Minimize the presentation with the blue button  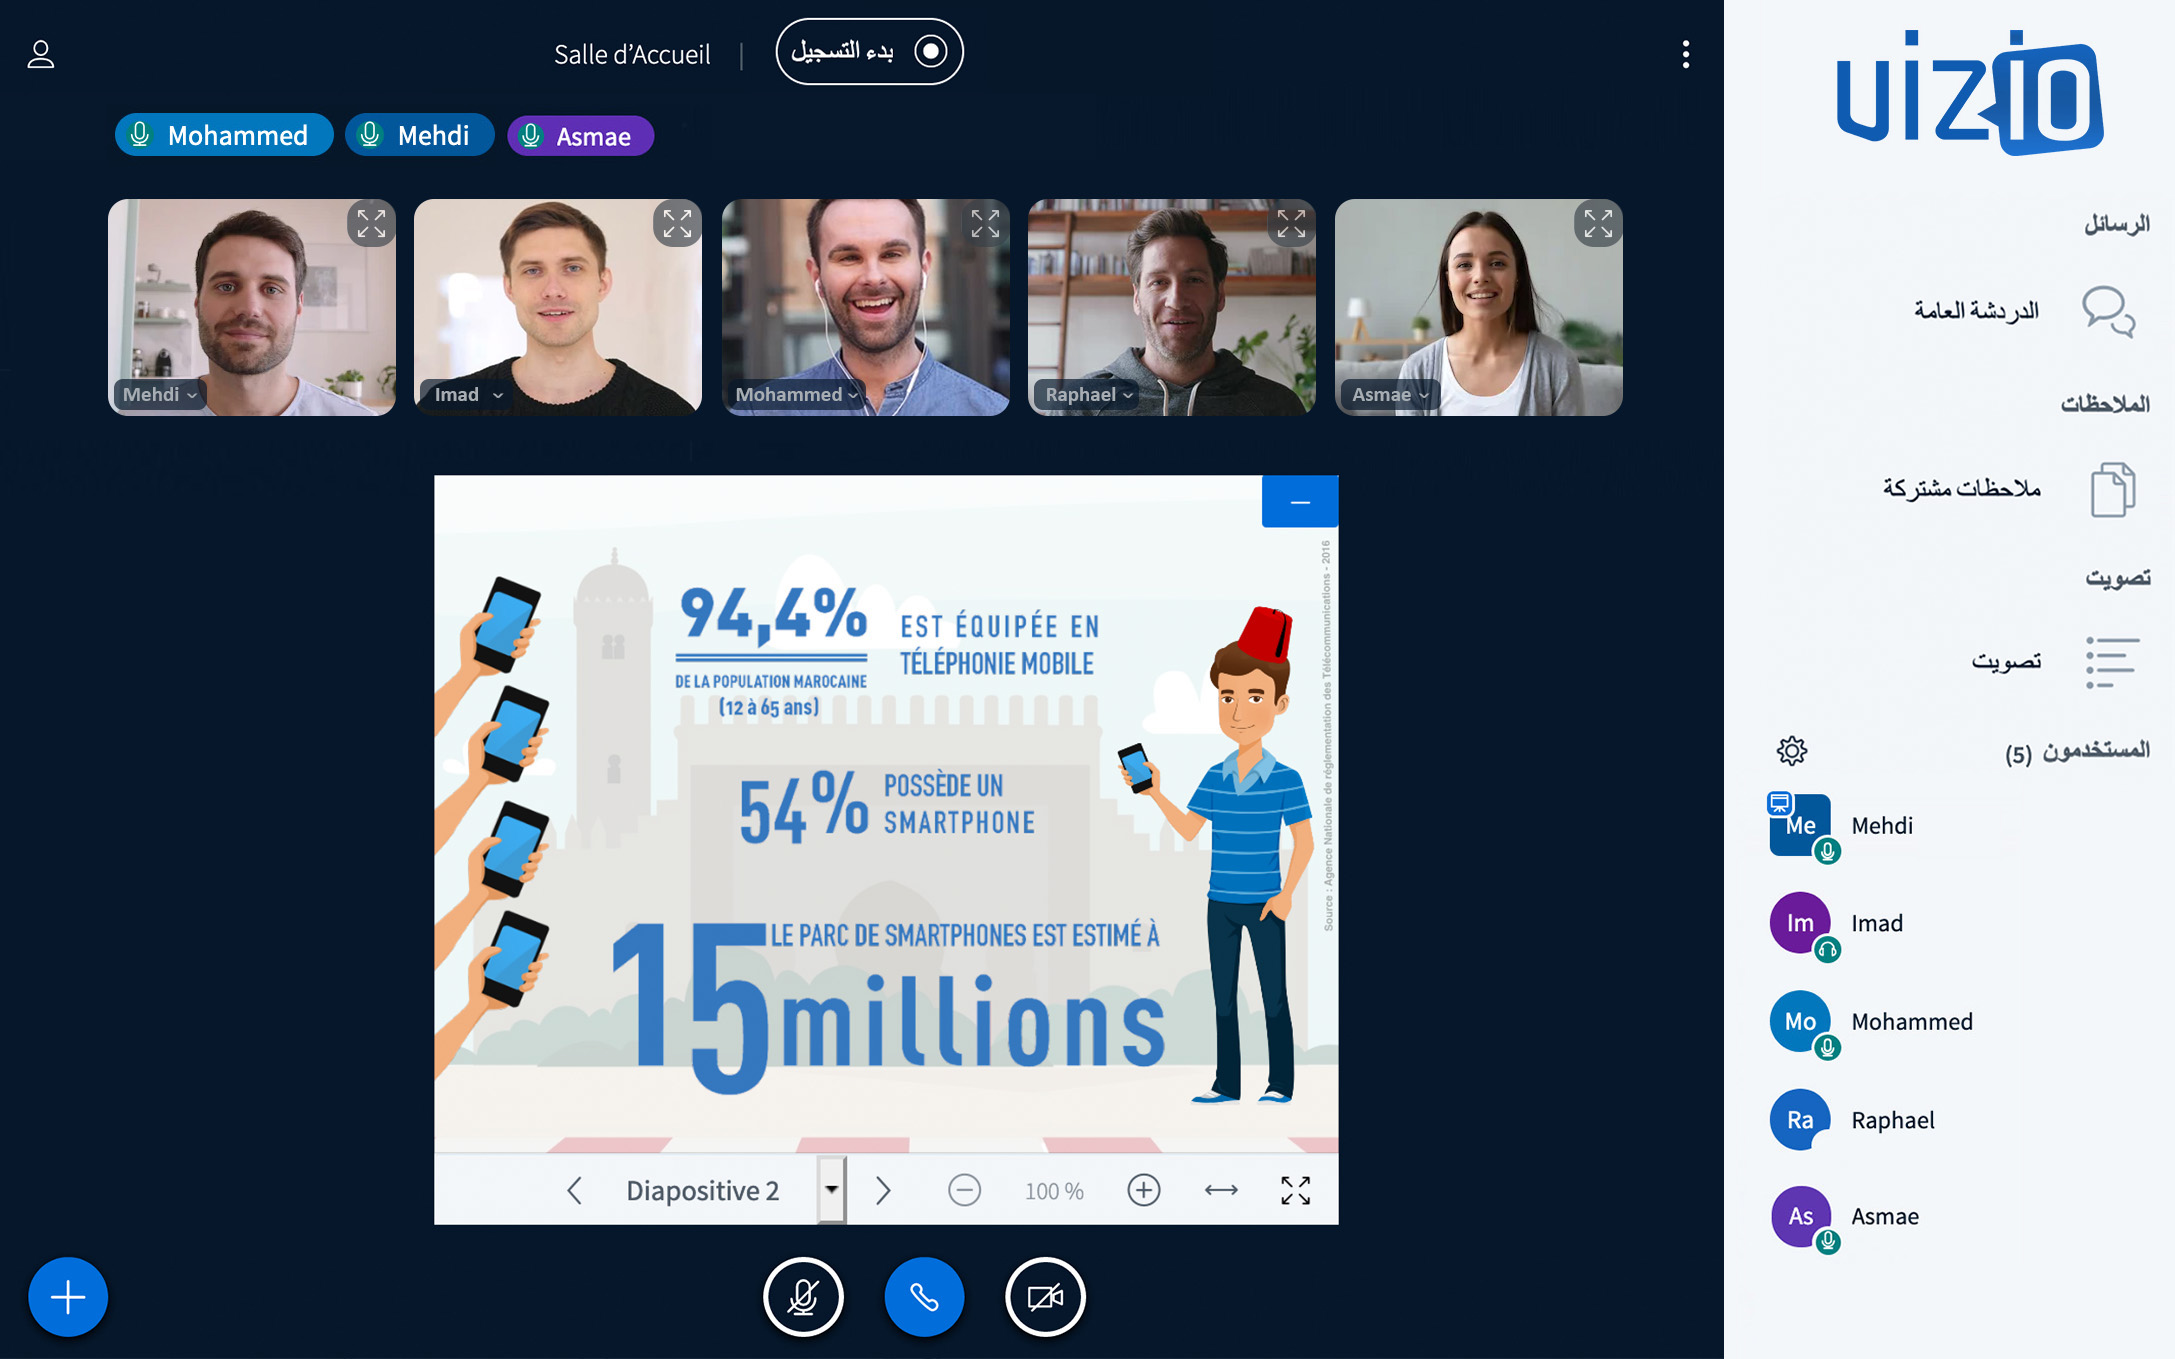click(x=1299, y=501)
